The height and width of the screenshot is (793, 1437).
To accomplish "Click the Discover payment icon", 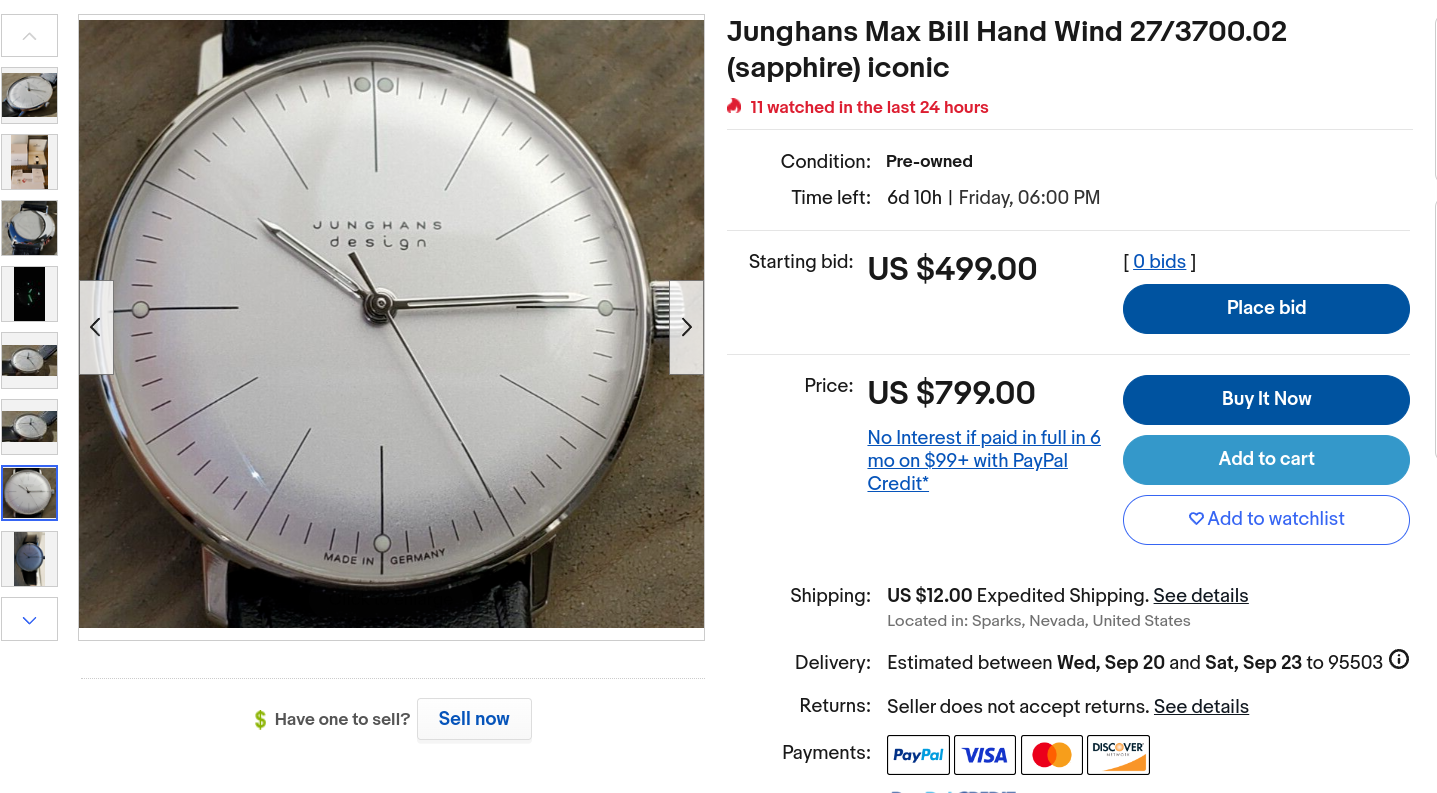I will [x=1118, y=755].
